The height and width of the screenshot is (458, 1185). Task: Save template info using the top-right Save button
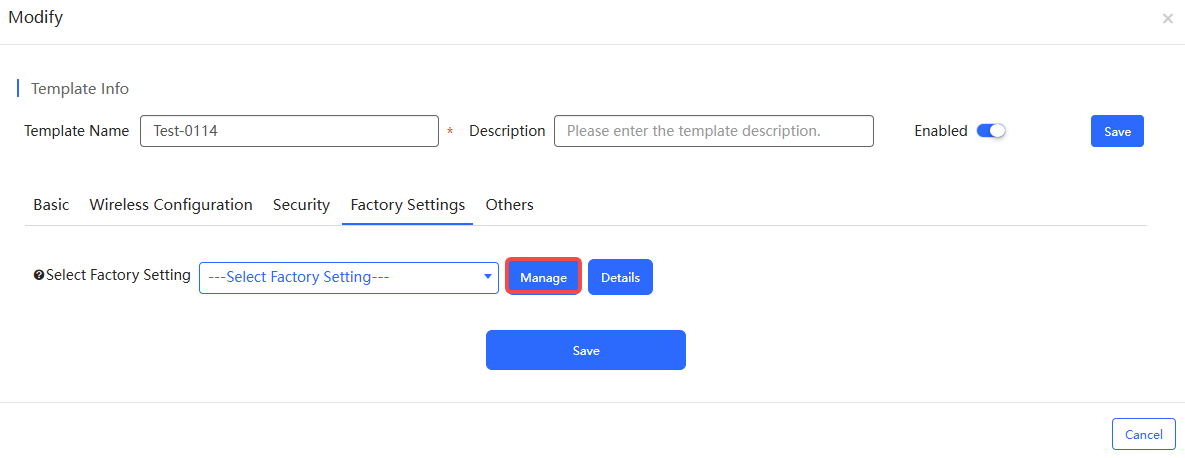point(1117,132)
